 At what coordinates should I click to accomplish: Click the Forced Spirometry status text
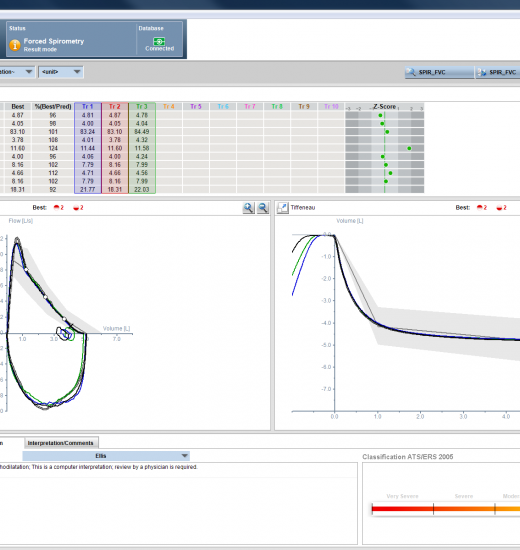[x=54, y=41]
